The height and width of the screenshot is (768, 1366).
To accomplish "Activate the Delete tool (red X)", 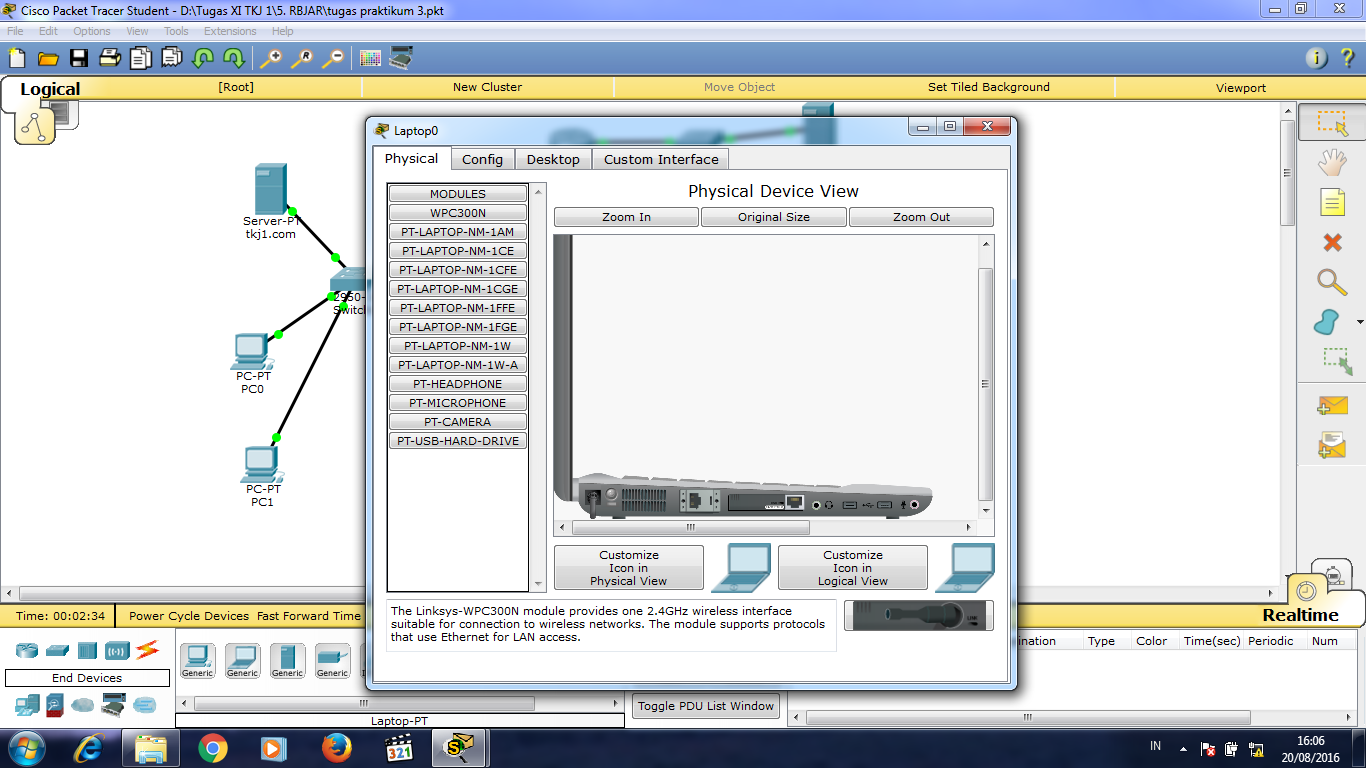I will [1332, 241].
